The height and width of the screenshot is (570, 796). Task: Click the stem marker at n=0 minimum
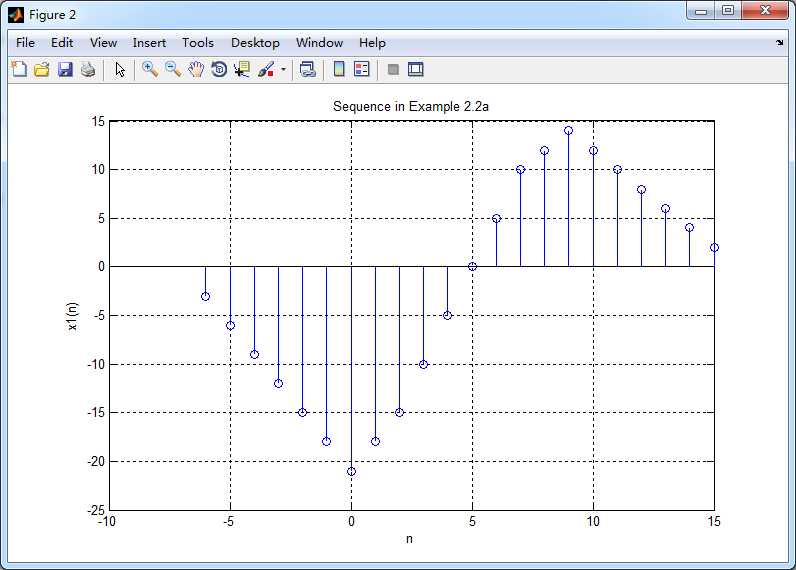[x=351, y=472]
